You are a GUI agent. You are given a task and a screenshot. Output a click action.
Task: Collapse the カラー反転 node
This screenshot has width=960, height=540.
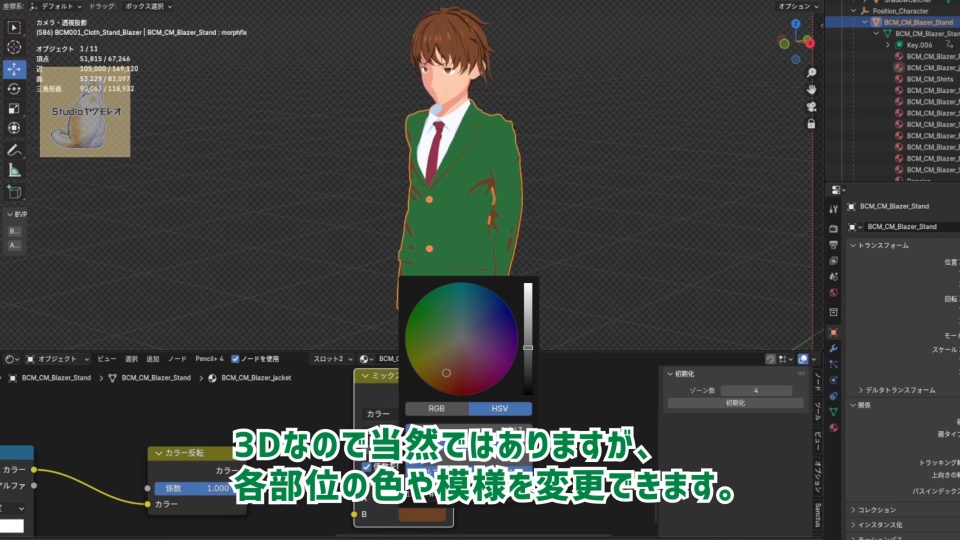(x=159, y=454)
